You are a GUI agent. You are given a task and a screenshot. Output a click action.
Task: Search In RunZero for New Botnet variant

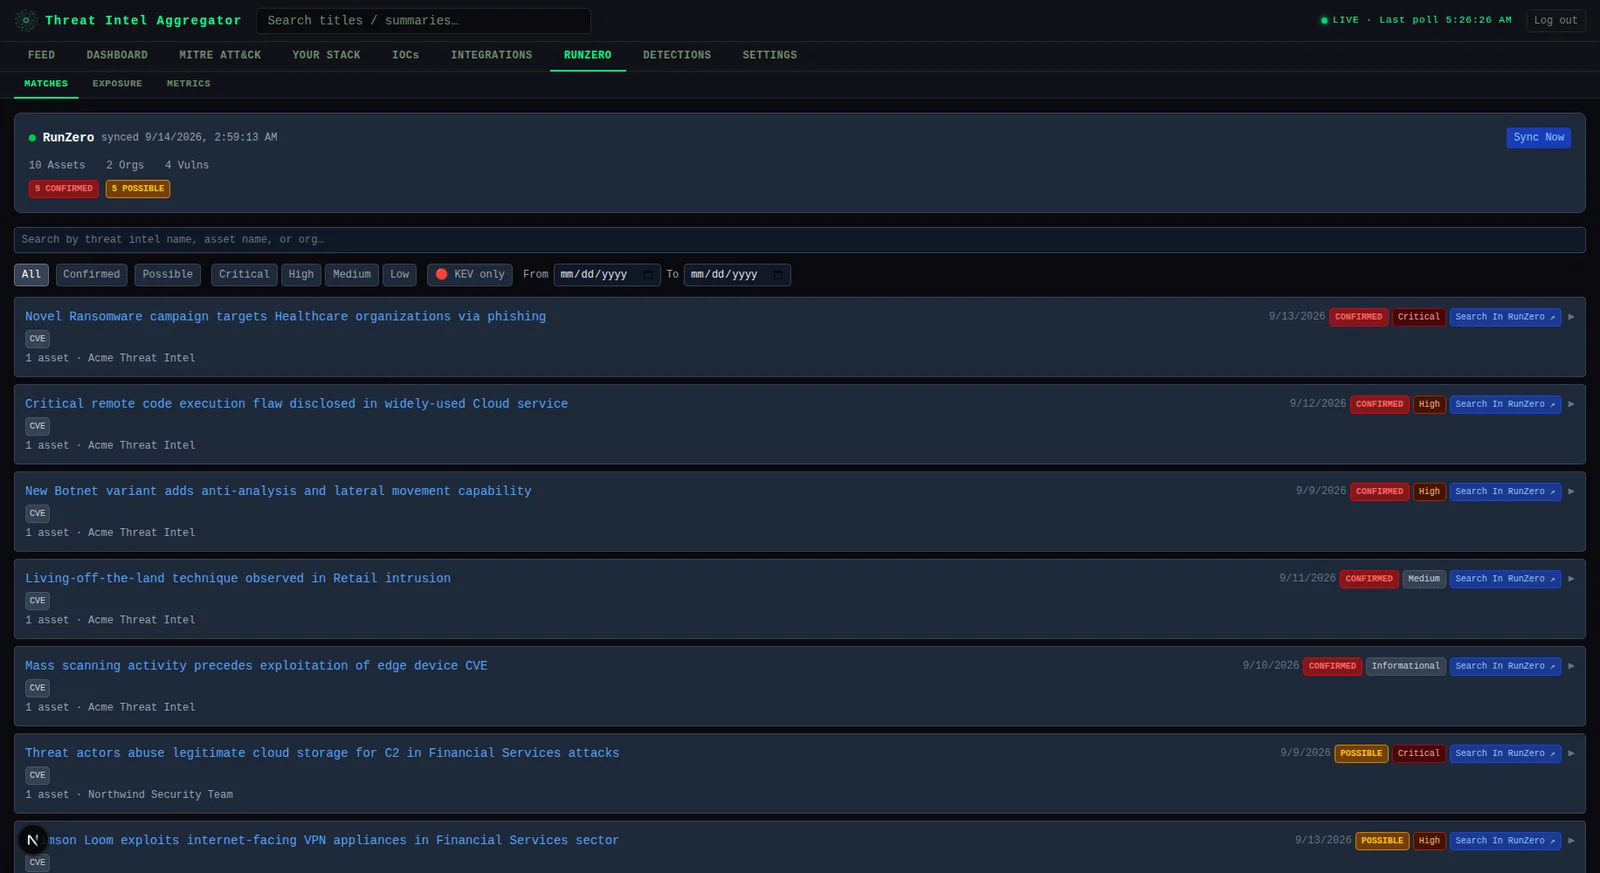pos(1505,491)
